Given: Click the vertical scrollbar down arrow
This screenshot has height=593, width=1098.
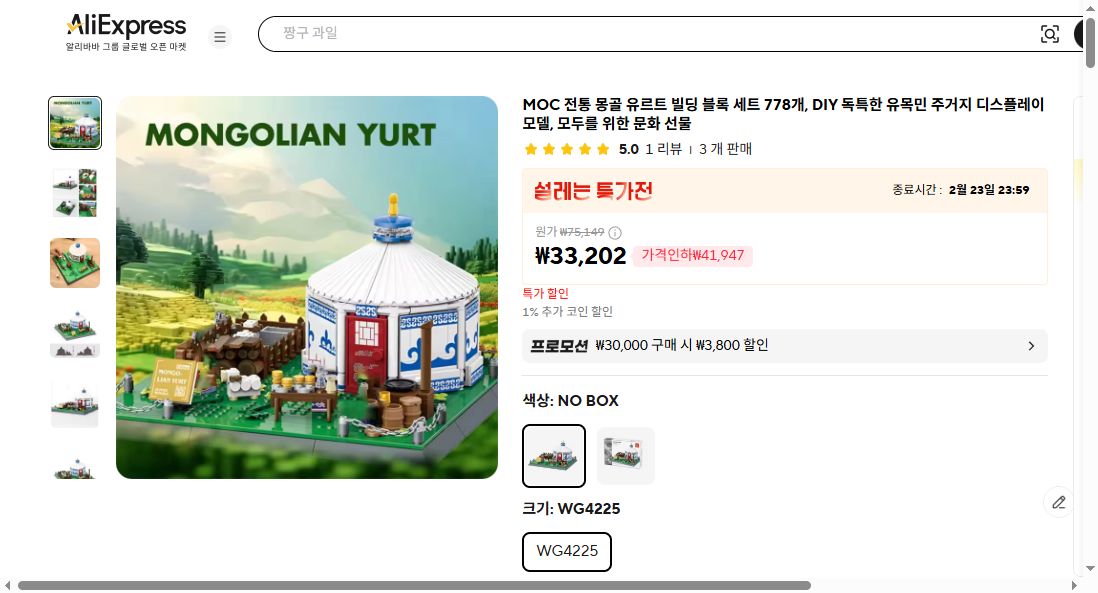Looking at the screenshot, I should (1090, 568).
